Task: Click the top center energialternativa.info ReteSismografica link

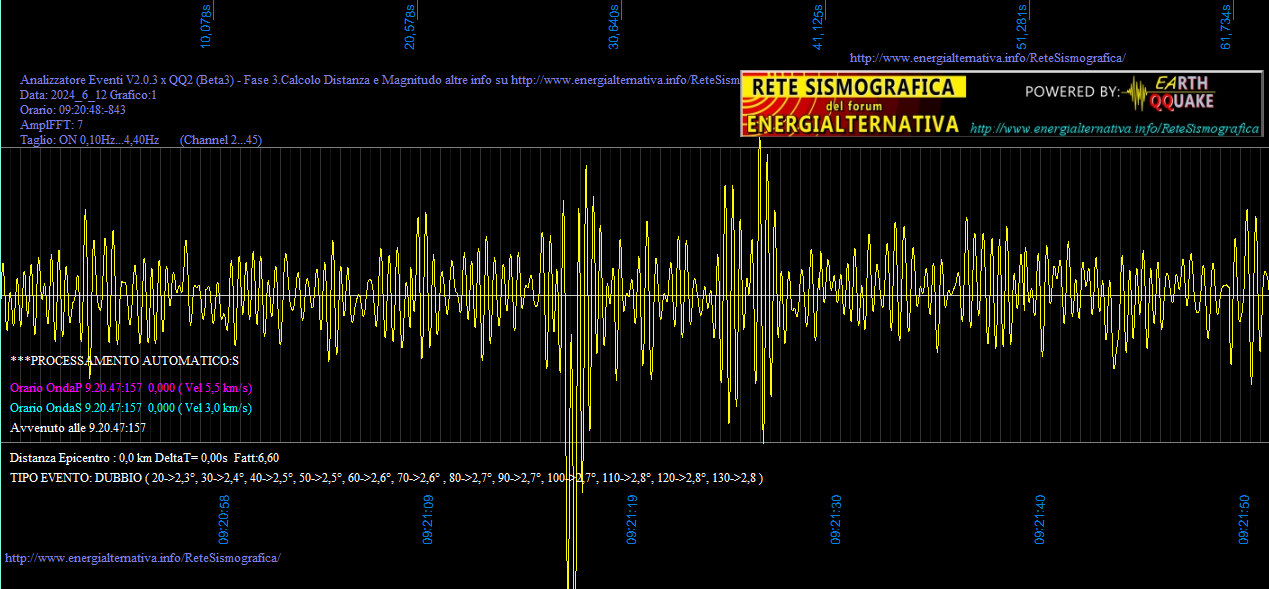Action: [x=987, y=58]
